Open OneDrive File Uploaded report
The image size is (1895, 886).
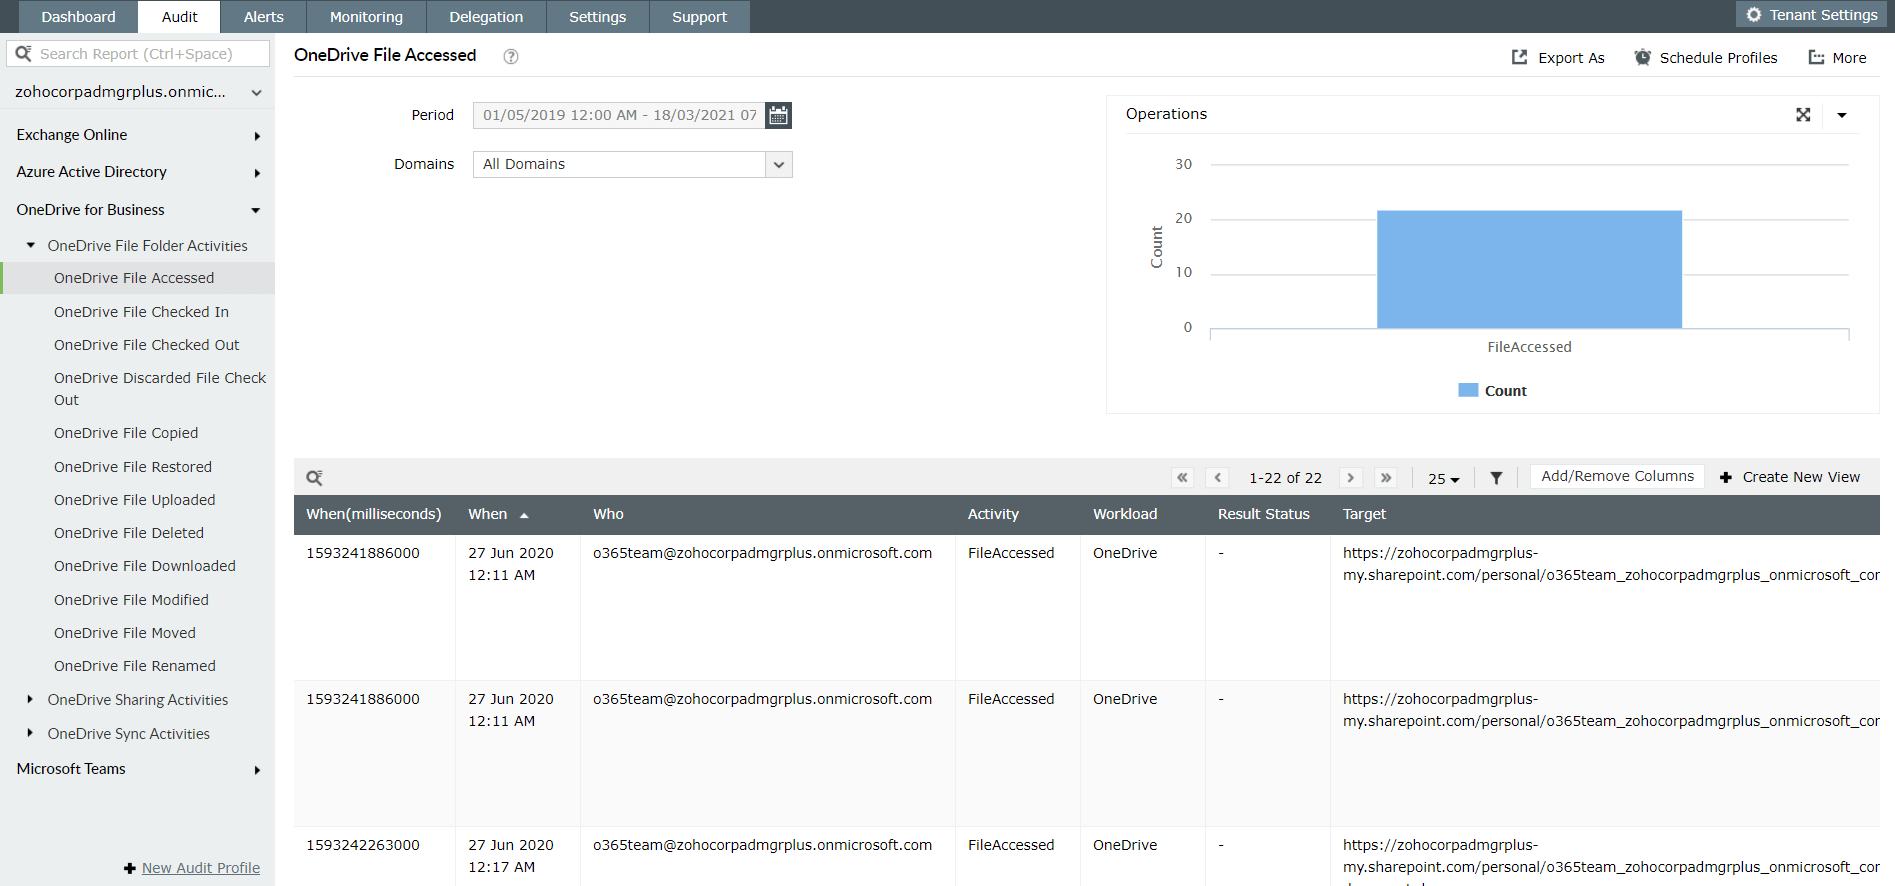[135, 500]
